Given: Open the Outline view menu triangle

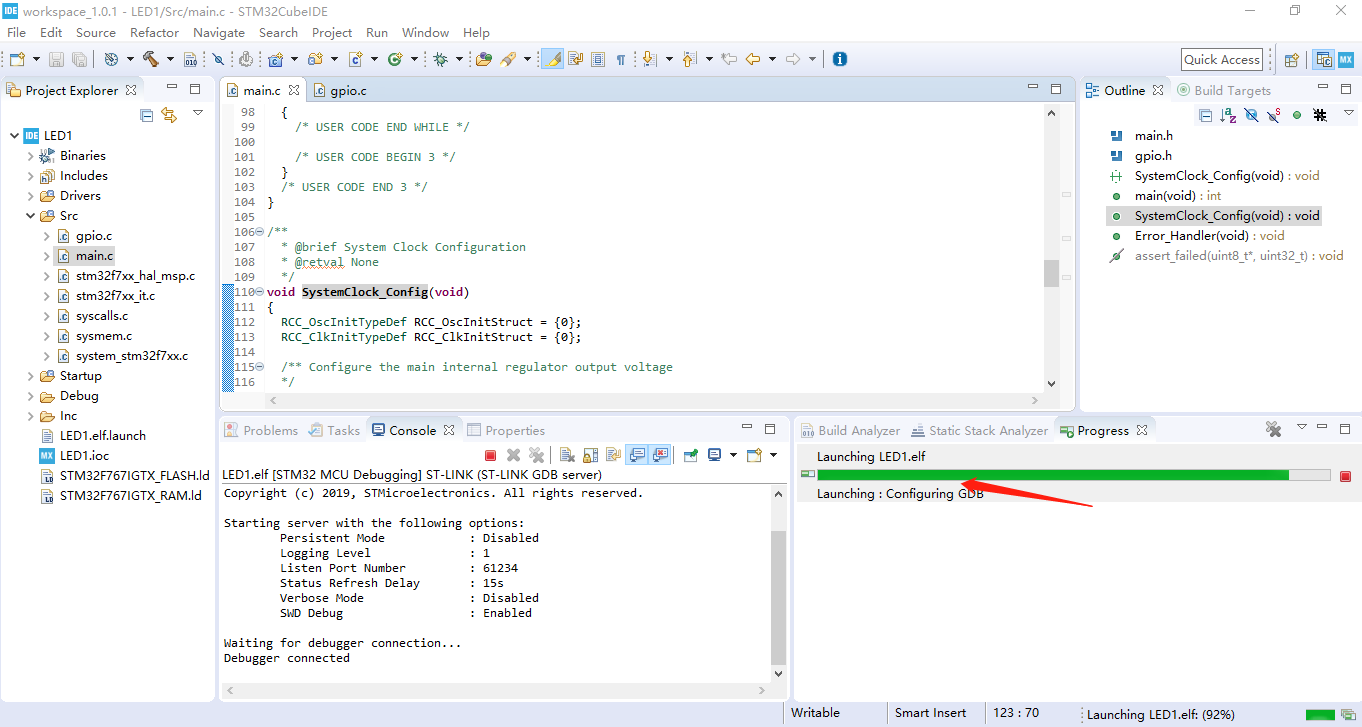Looking at the screenshot, I should click(1349, 113).
